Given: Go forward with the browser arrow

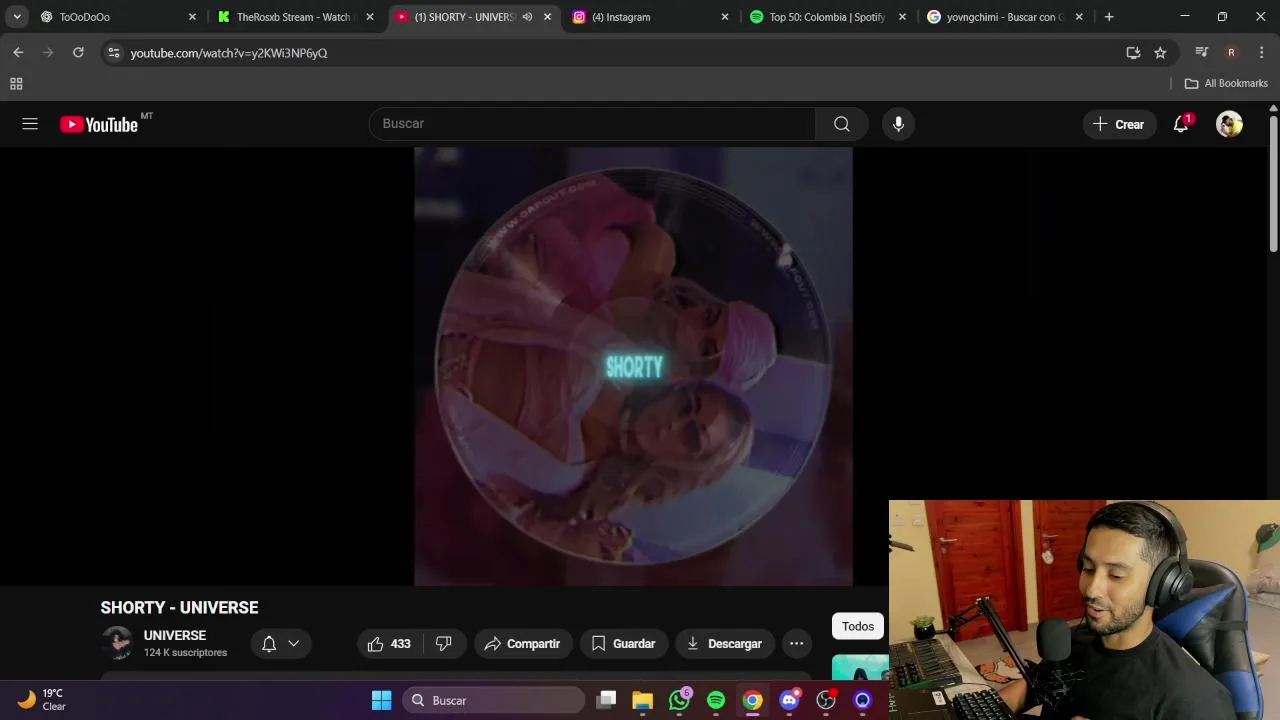Looking at the screenshot, I should tap(48, 52).
